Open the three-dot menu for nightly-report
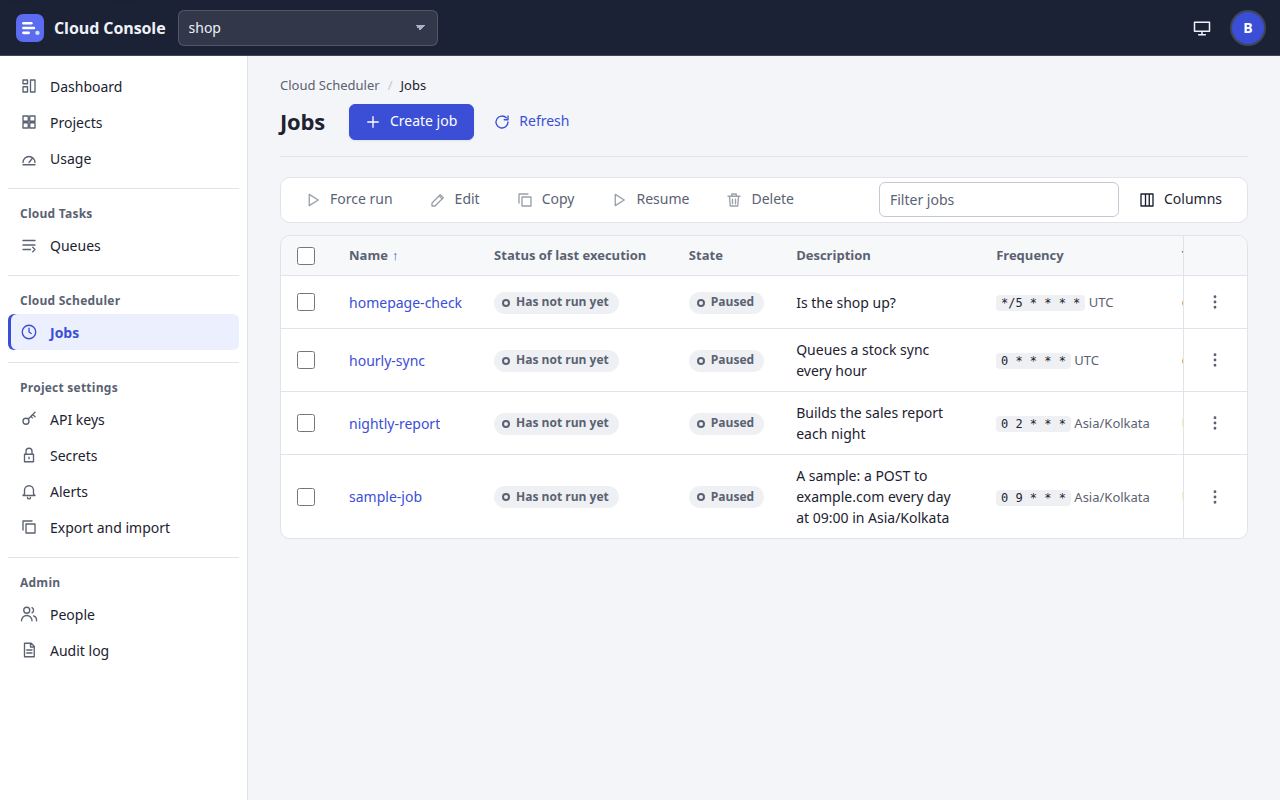Viewport: 1280px width, 800px height. pyautogui.click(x=1215, y=423)
